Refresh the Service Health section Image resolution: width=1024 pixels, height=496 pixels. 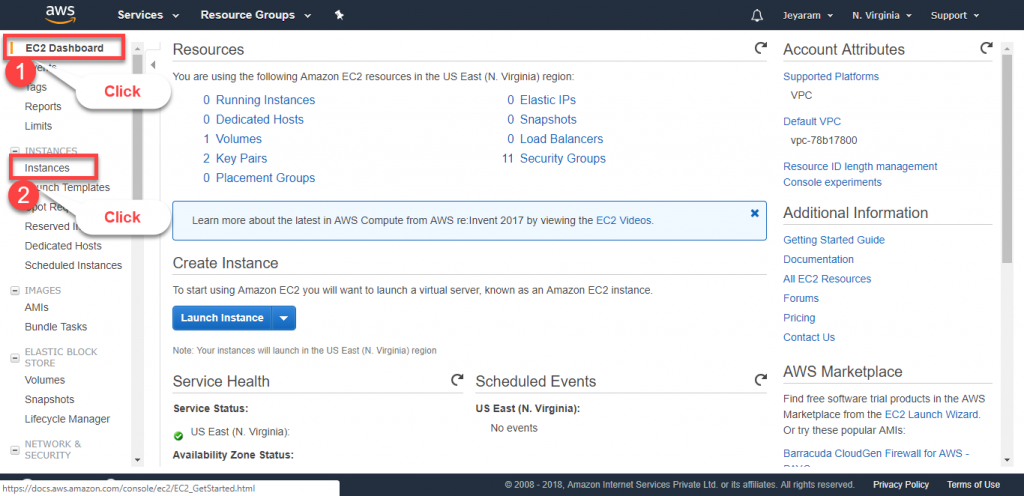click(457, 380)
